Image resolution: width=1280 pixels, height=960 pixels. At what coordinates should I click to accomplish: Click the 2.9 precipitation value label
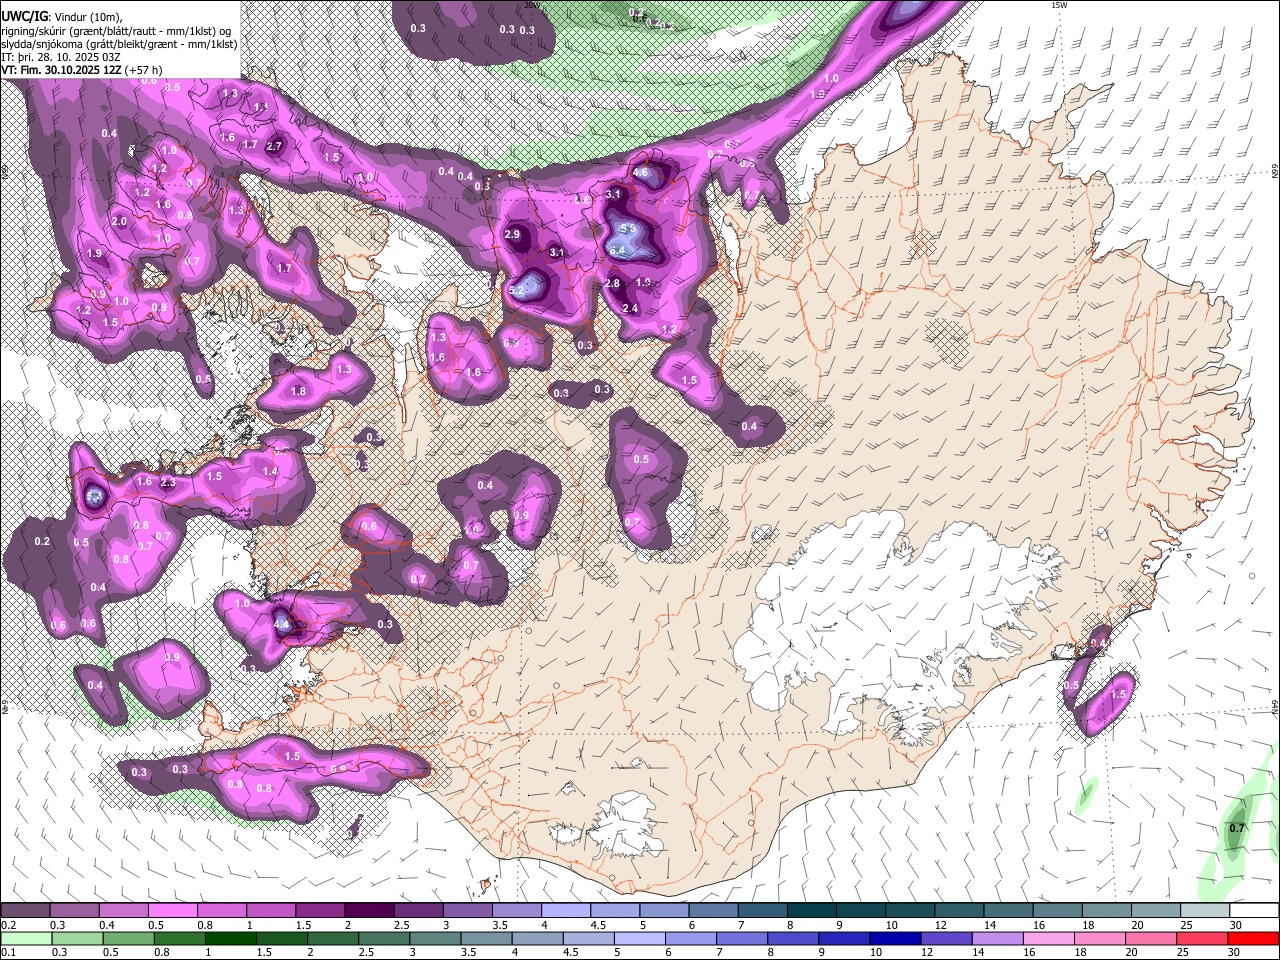coord(513,234)
